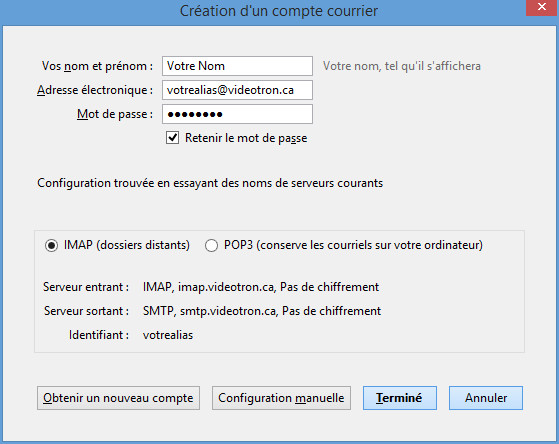
Task: Cancel using the Annuler button
Action: [486, 398]
